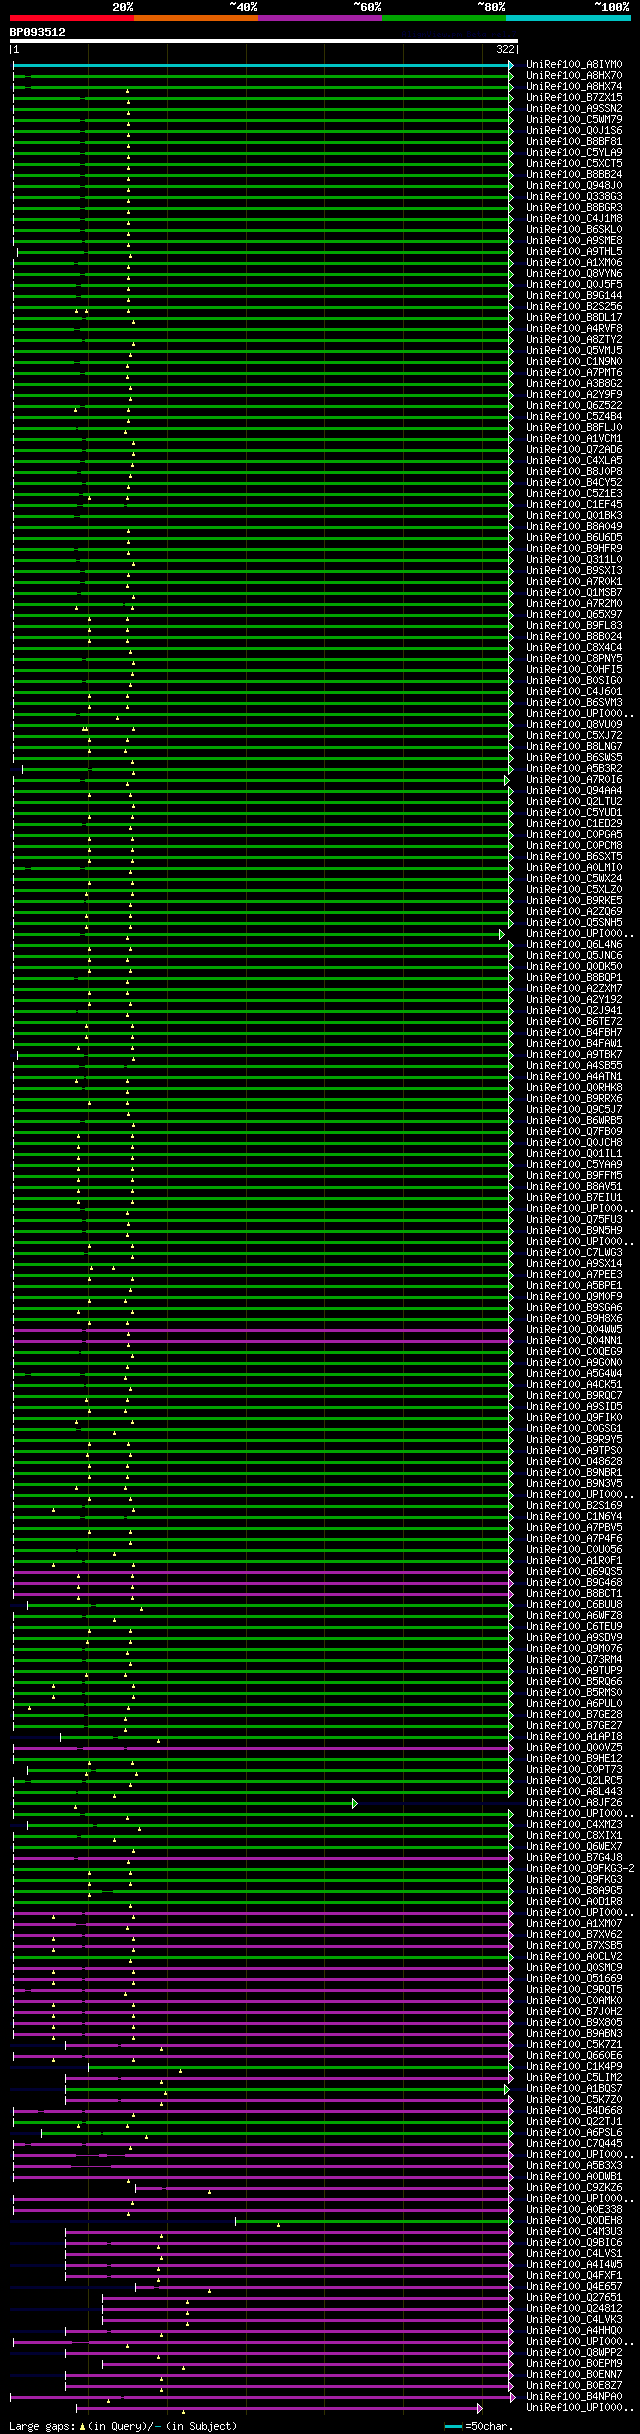This screenshot has width=640, height=2434.
Task: Open hit UniRef100_C5WM79
Action: click(574, 120)
